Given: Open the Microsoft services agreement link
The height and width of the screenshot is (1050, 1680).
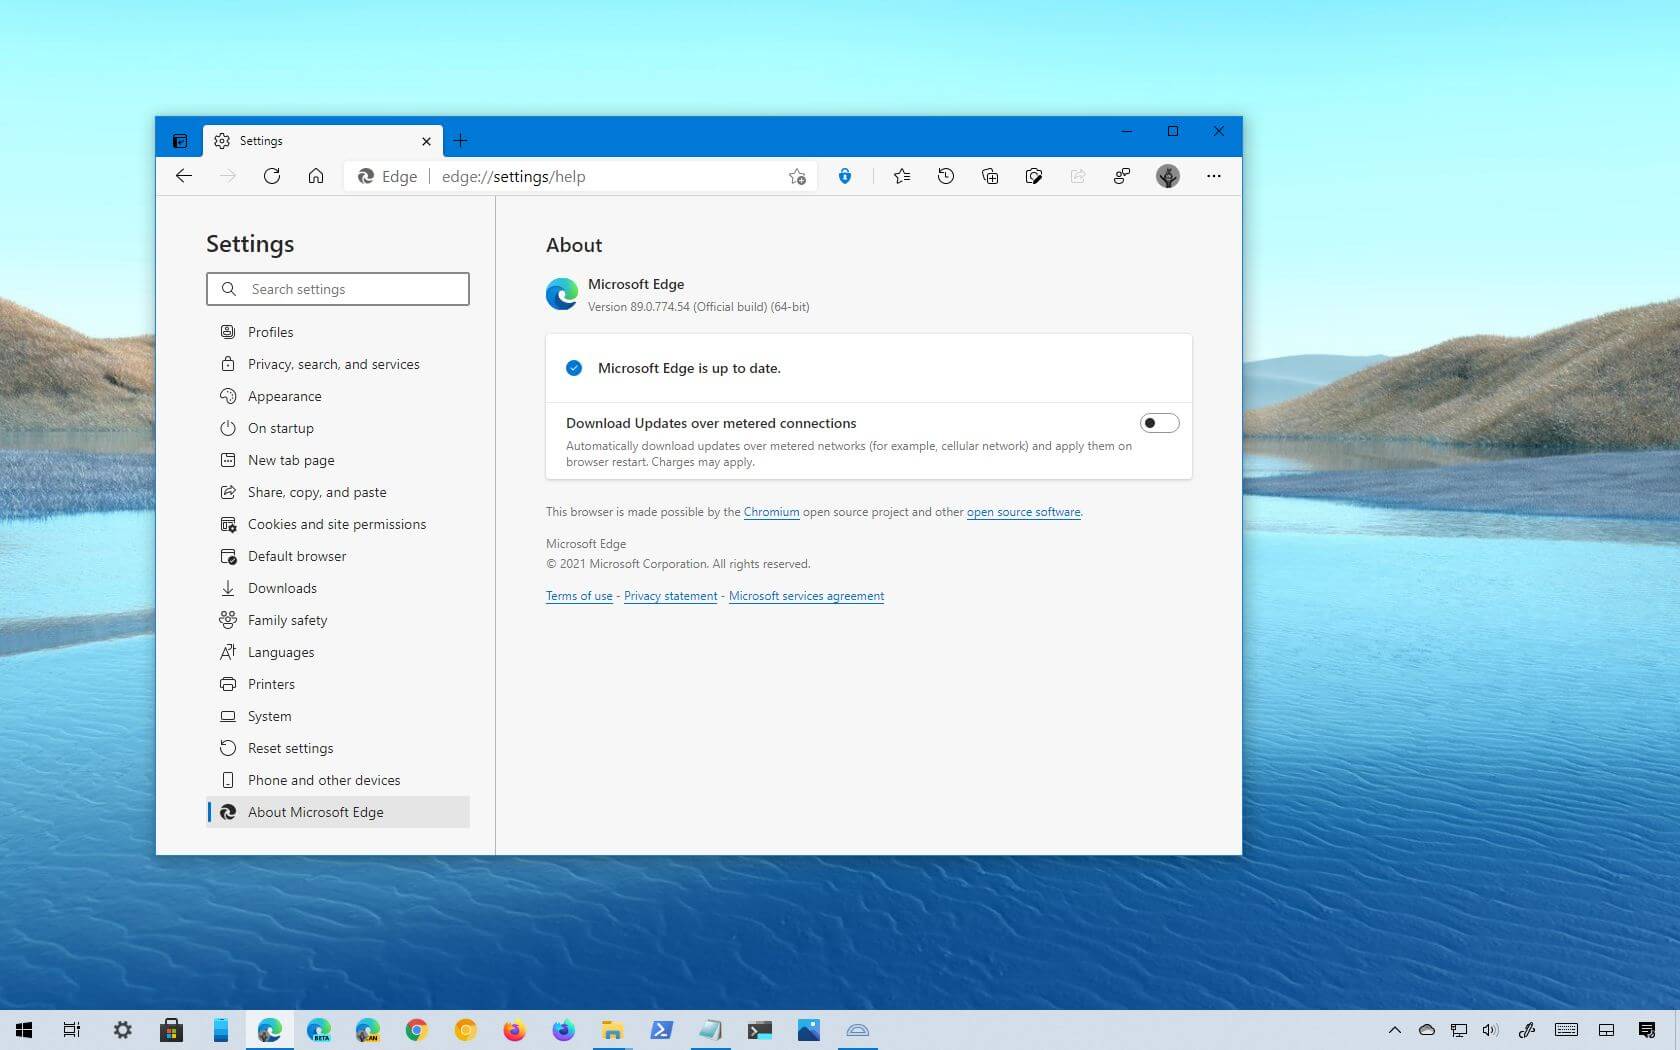Looking at the screenshot, I should (x=806, y=596).
